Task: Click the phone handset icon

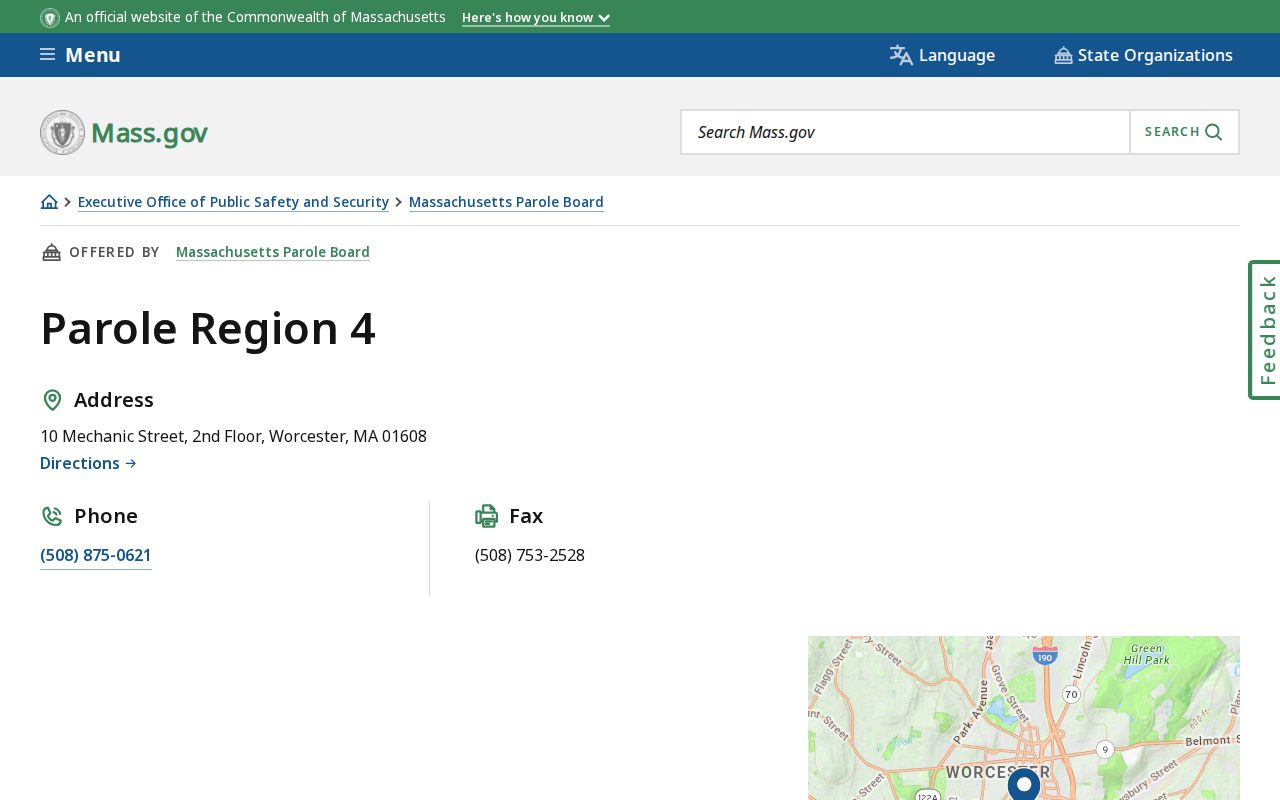Action: tap(52, 516)
